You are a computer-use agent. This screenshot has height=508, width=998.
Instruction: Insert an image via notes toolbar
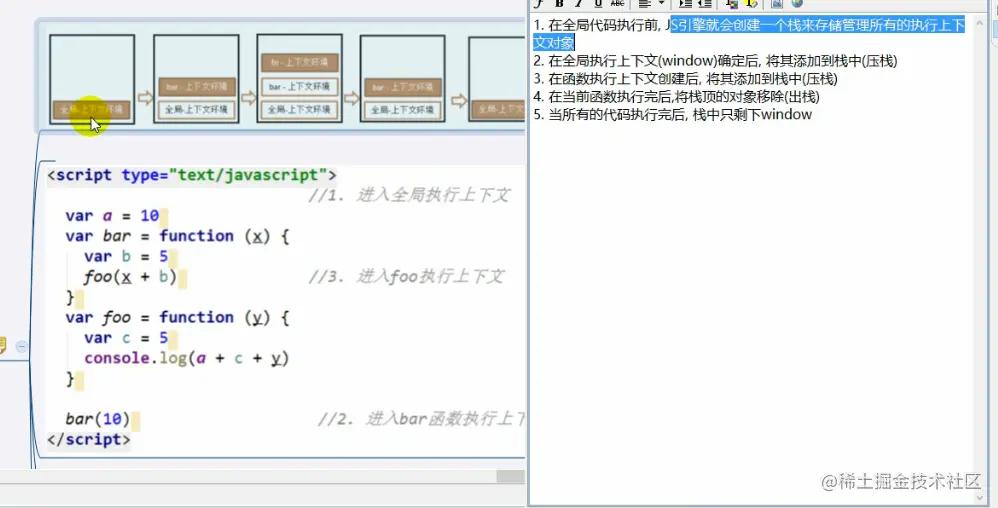(x=777, y=4)
